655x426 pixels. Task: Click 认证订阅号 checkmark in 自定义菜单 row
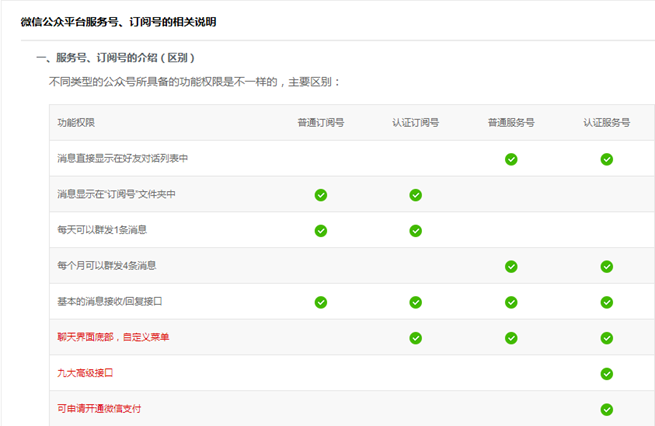coord(416,338)
